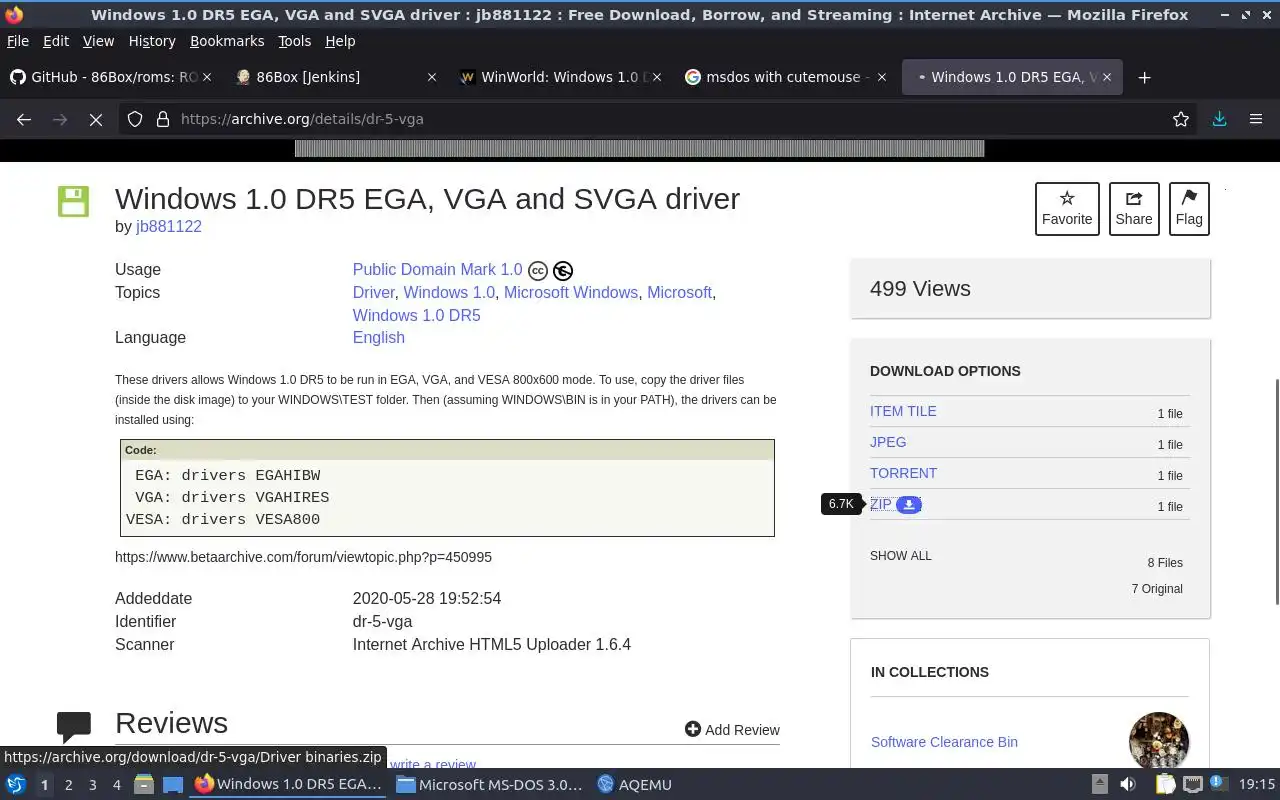Open the View menu
This screenshot has width=1280, height=800.
[x=98, y=41]
